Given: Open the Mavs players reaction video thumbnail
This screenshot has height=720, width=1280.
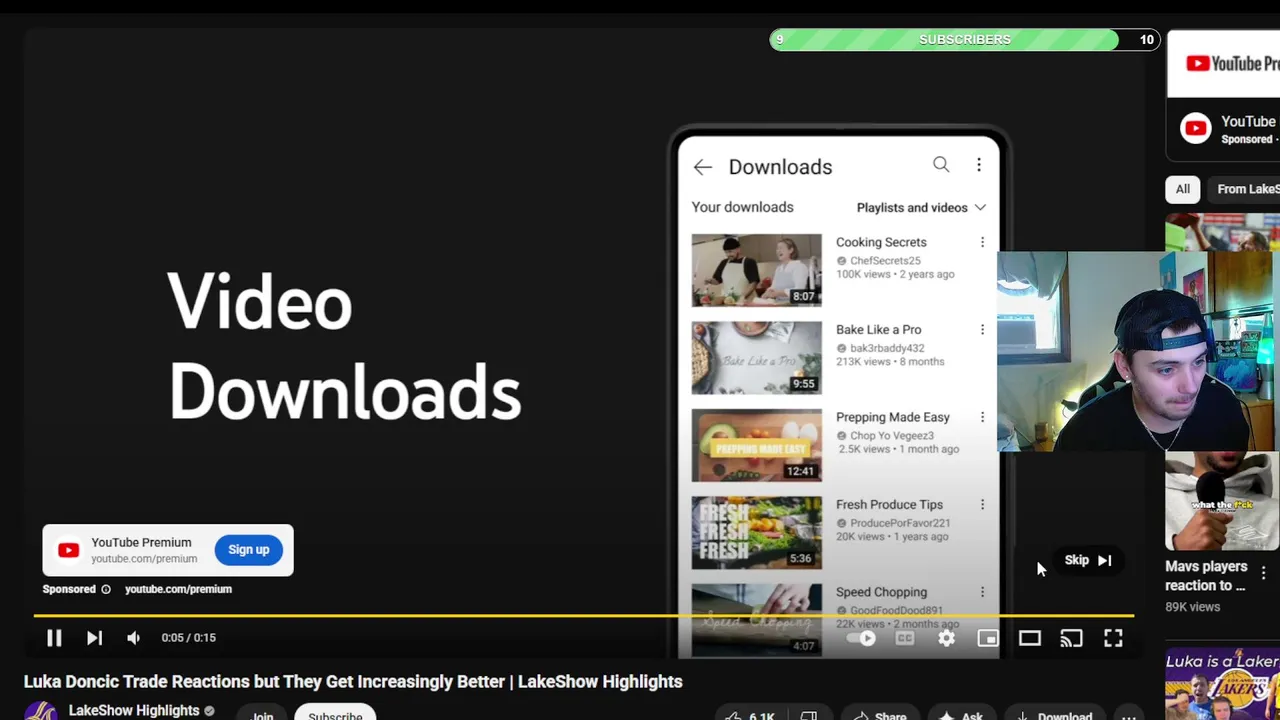Looking at the screenshot, I should point(1222,501).
